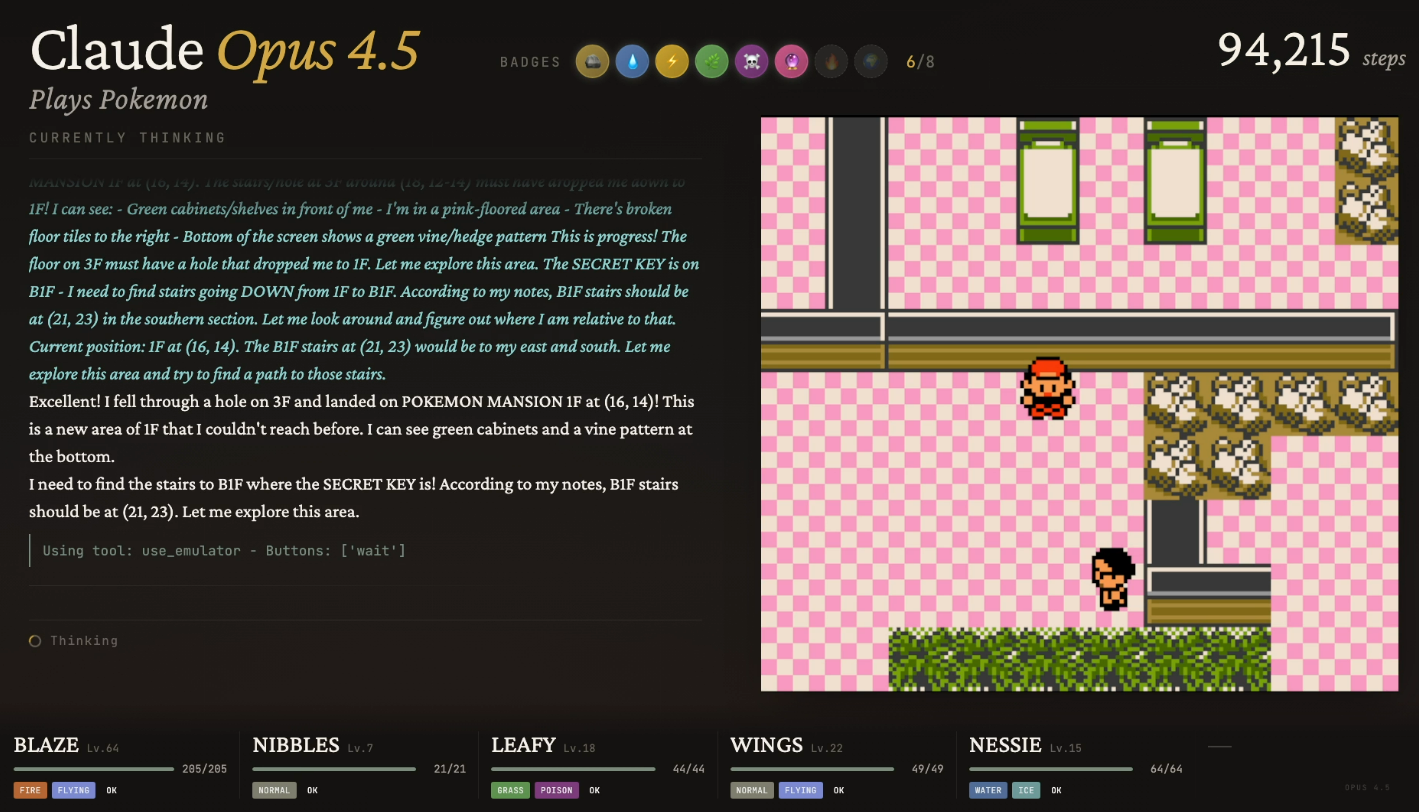Click LEAFY's POISON type tag
This screenshot has width=1419, height=812.
[557, 790]
